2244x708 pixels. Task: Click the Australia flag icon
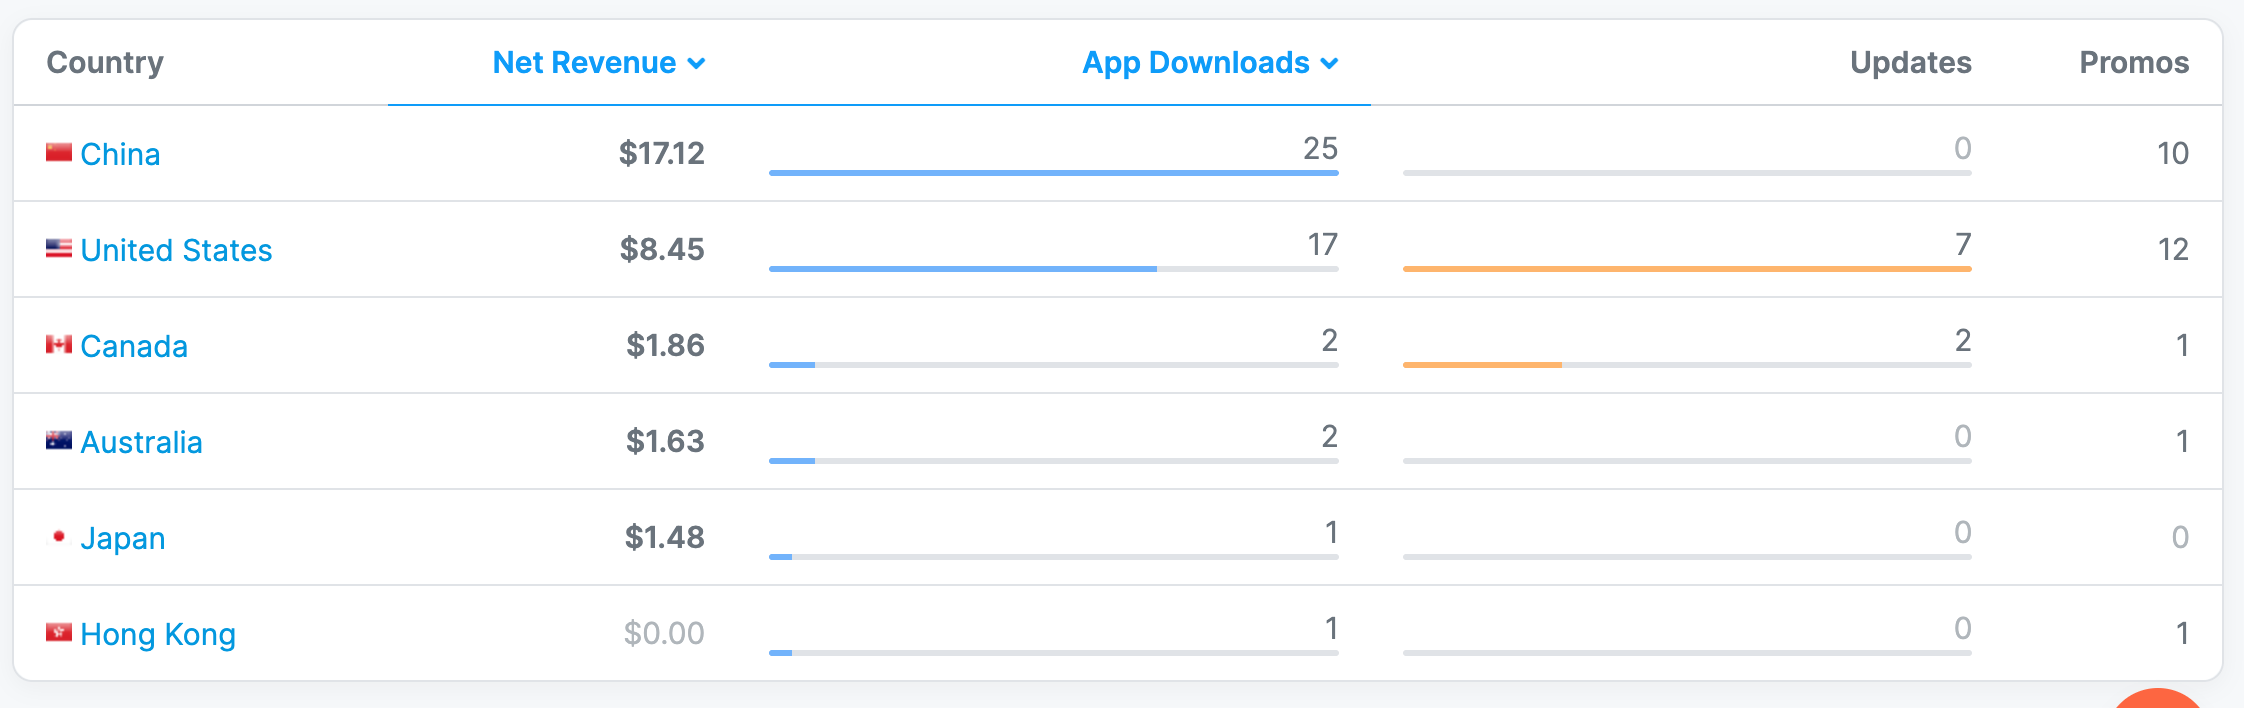(58, 441)
